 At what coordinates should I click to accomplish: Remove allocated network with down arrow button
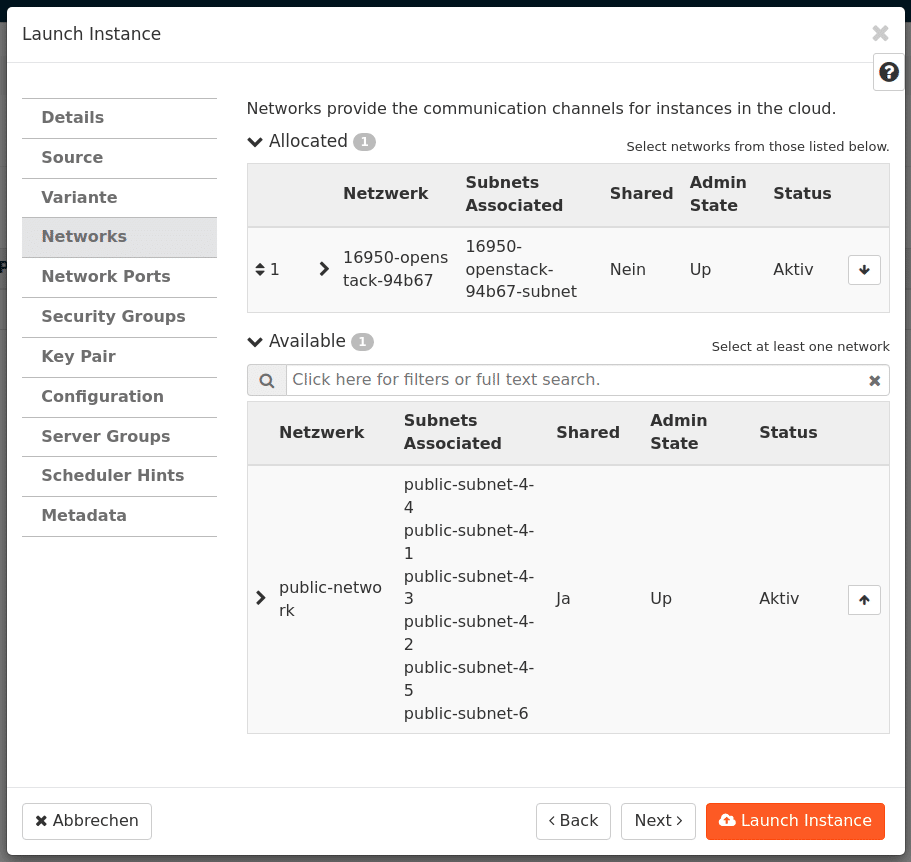864,270
